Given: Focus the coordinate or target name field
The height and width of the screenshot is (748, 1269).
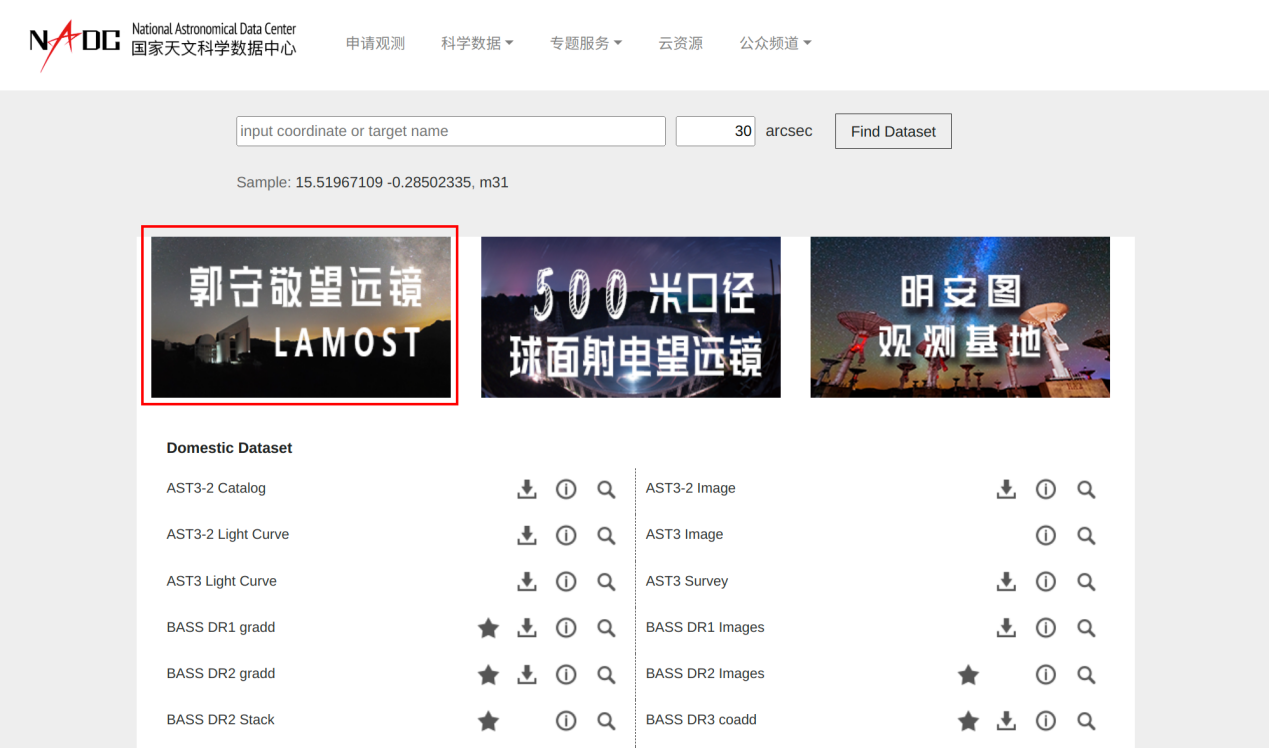Looking at the screenshot, I should pos(451,131).
